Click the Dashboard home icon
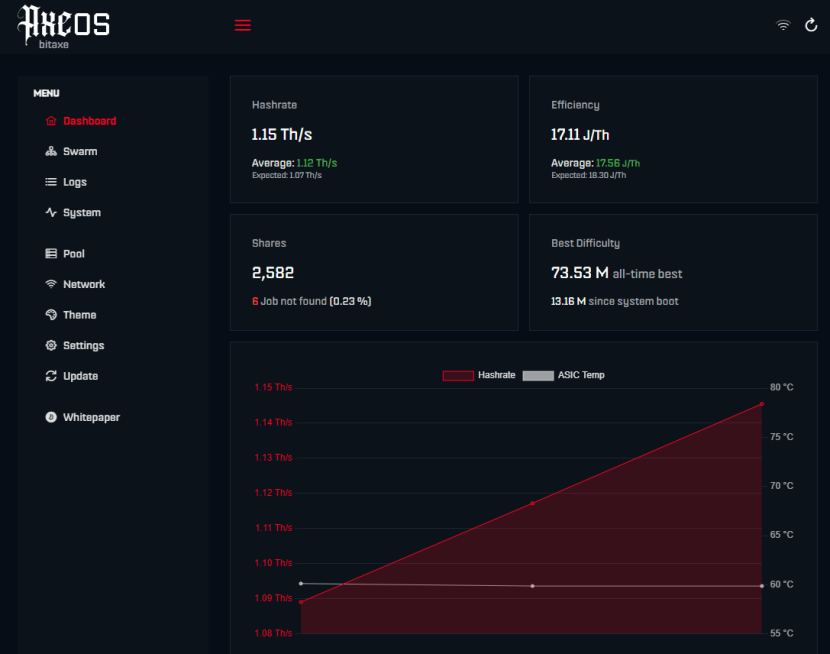The height and width of the screenshot is (654, 830). coord(51,121)
